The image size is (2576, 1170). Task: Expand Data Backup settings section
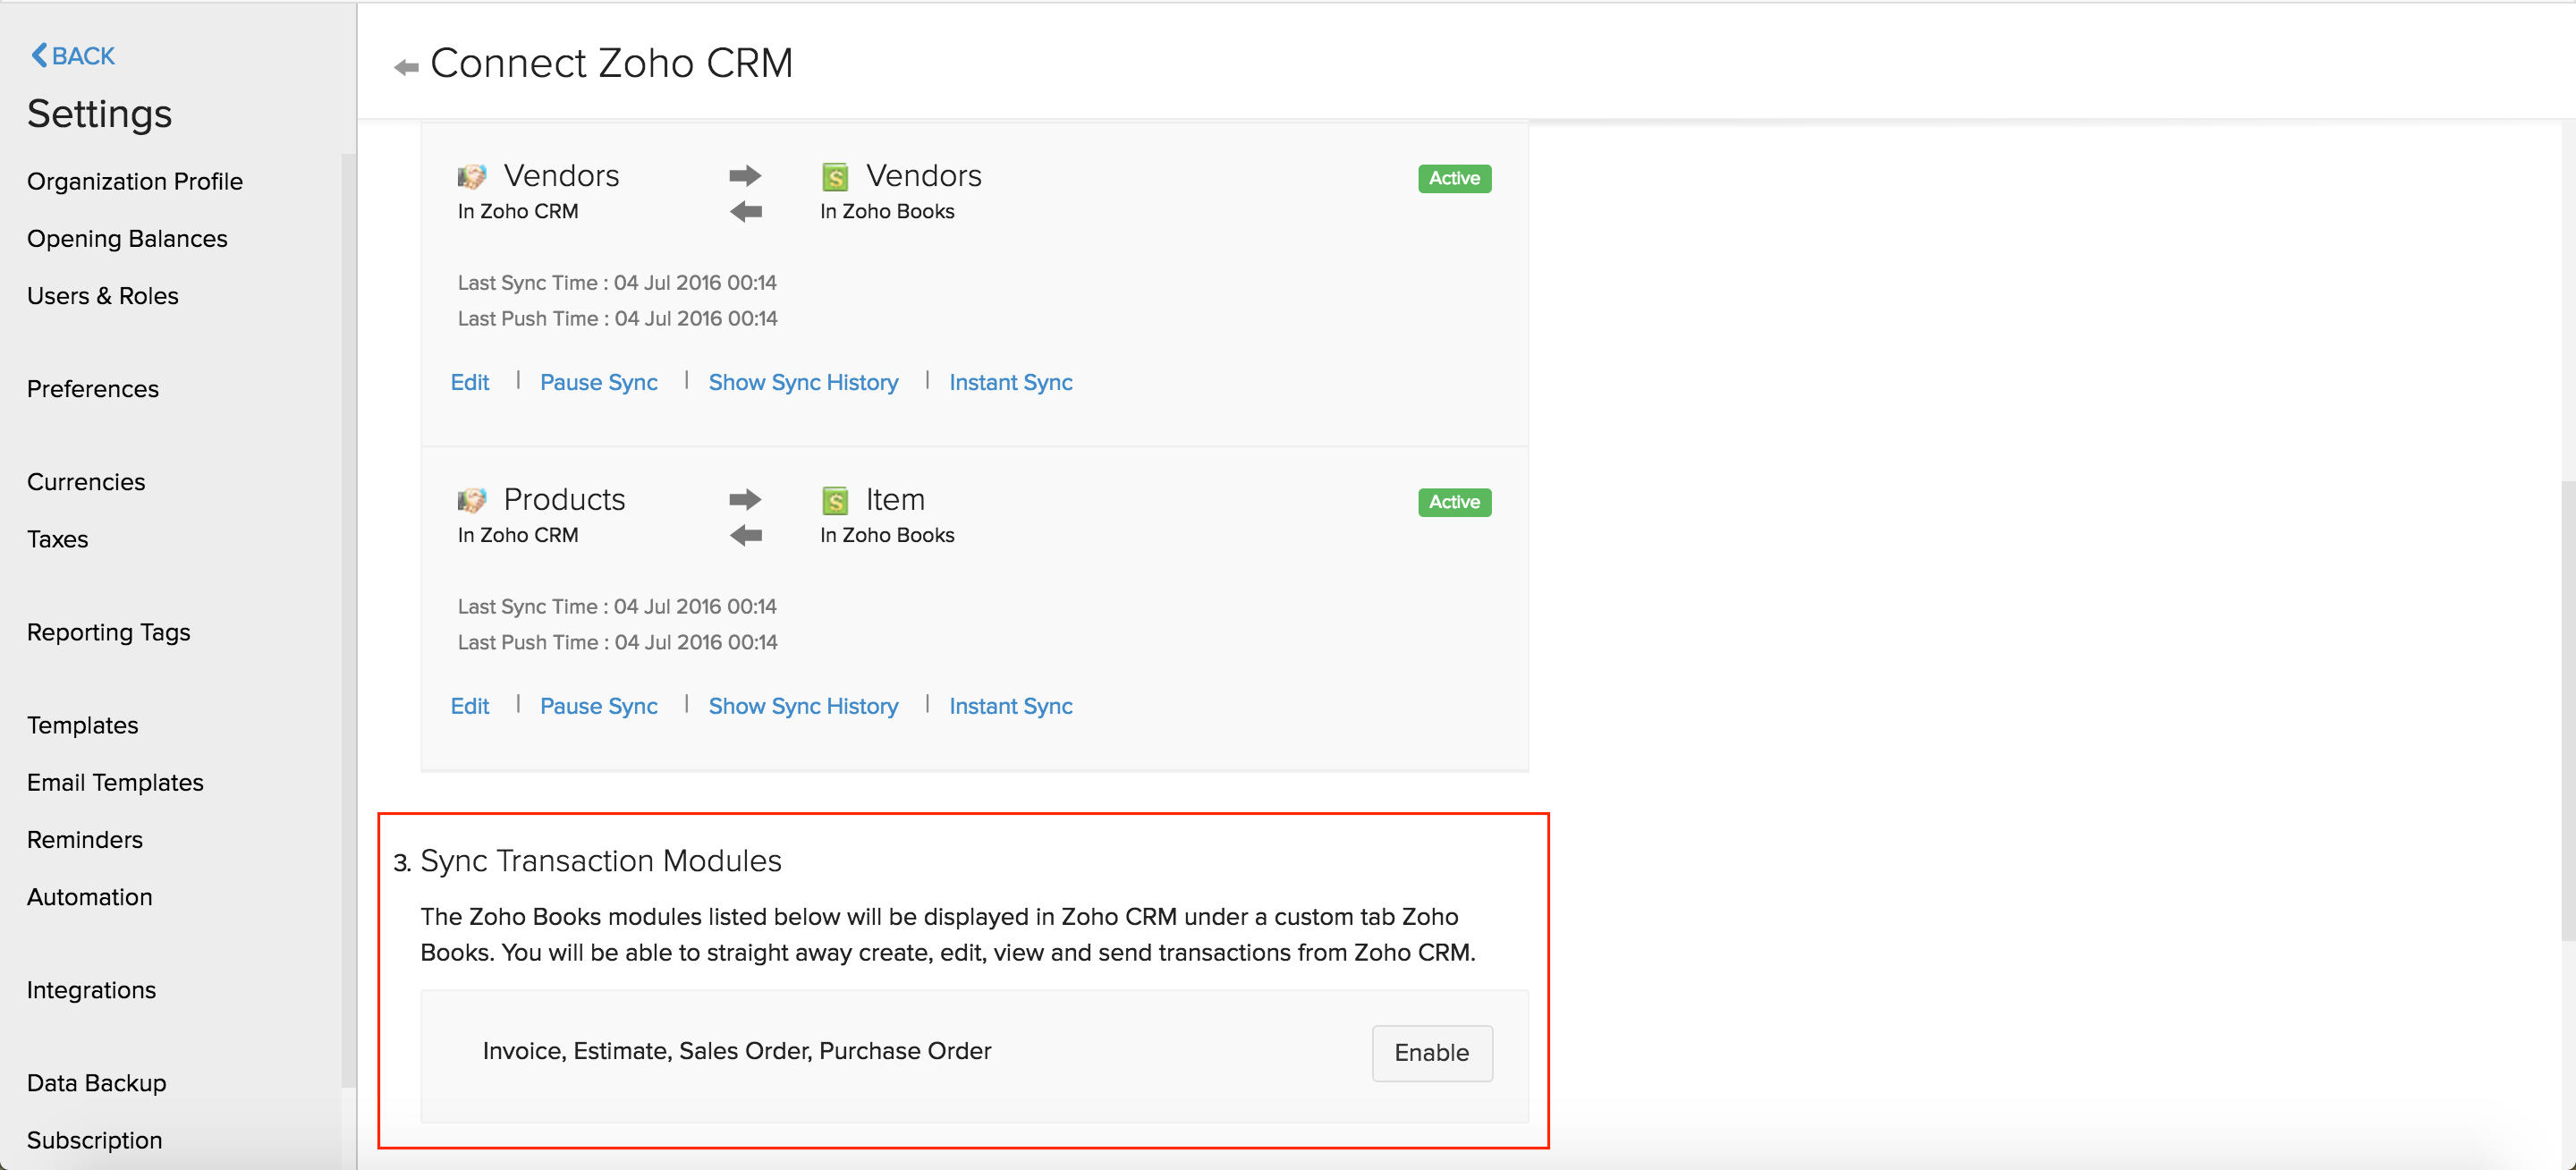96,1083
